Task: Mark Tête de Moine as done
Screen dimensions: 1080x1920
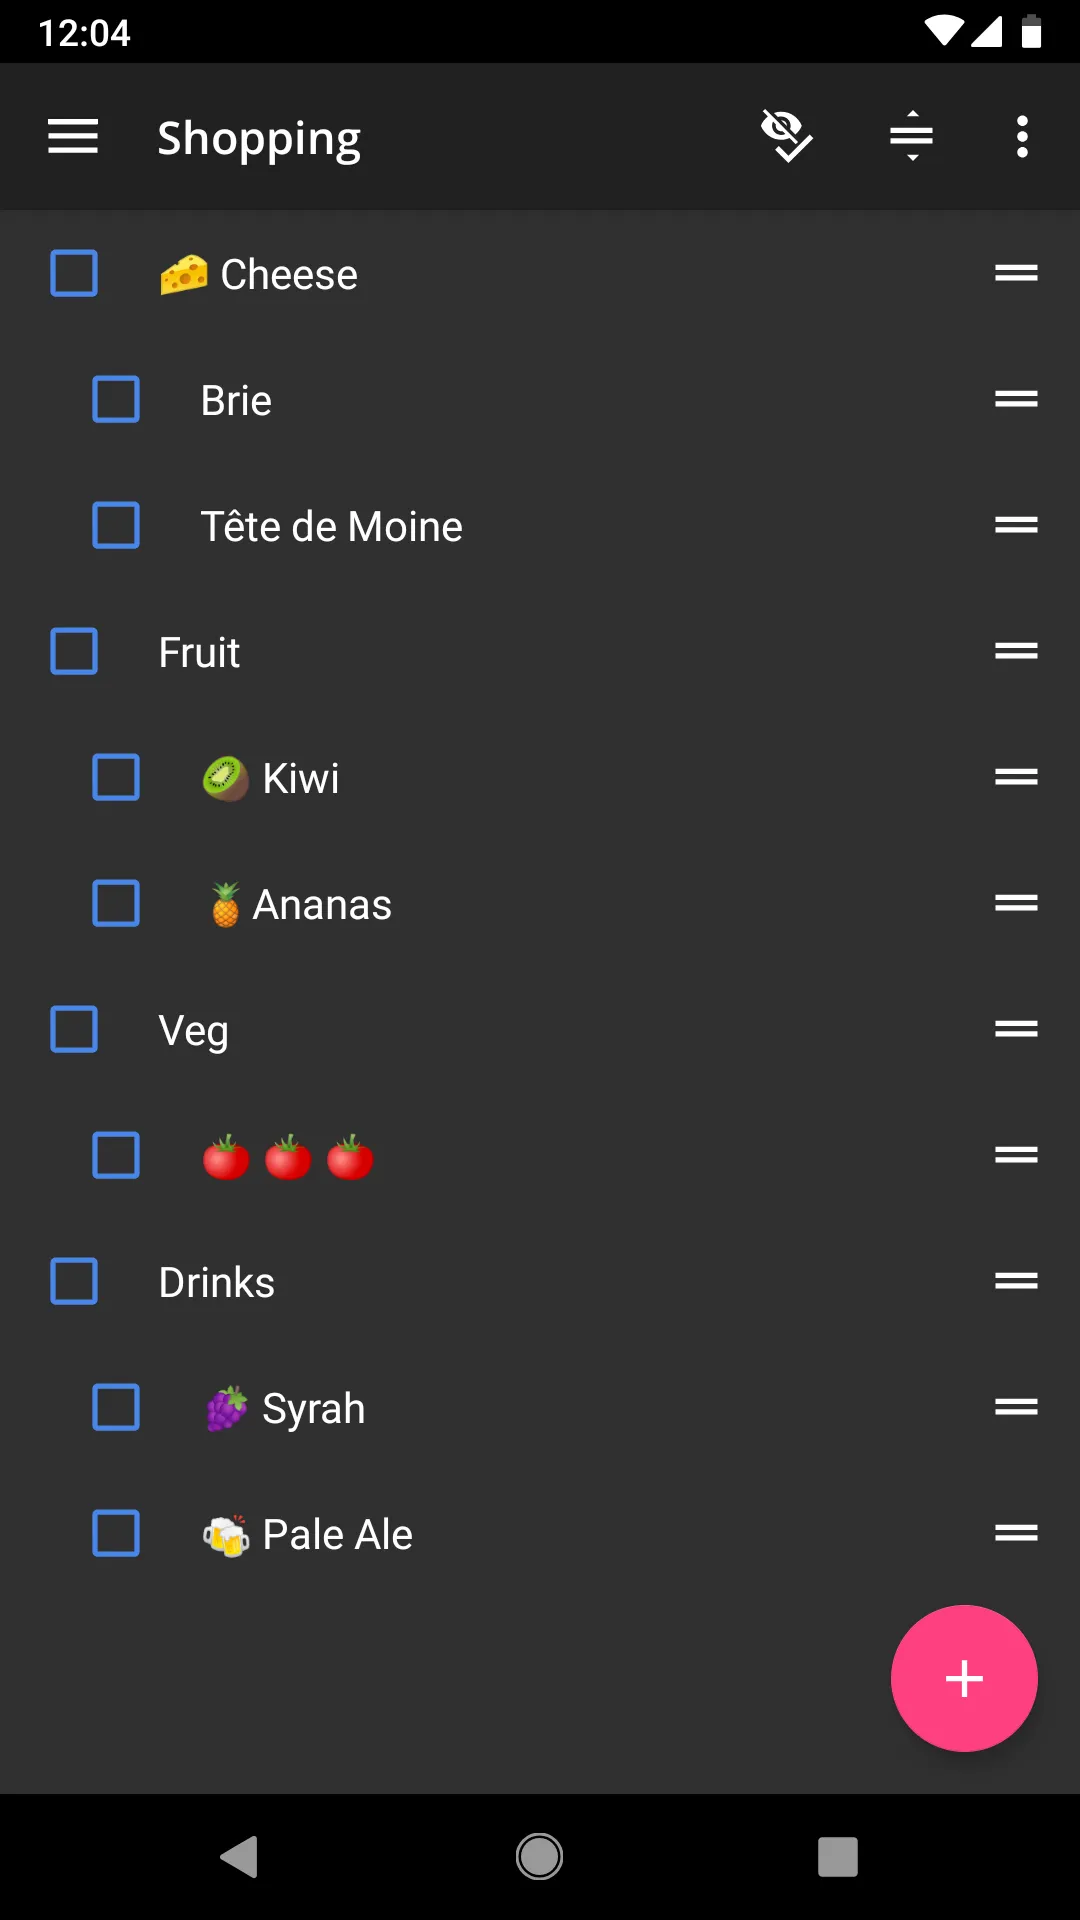Action: click(x=116, y=526)
